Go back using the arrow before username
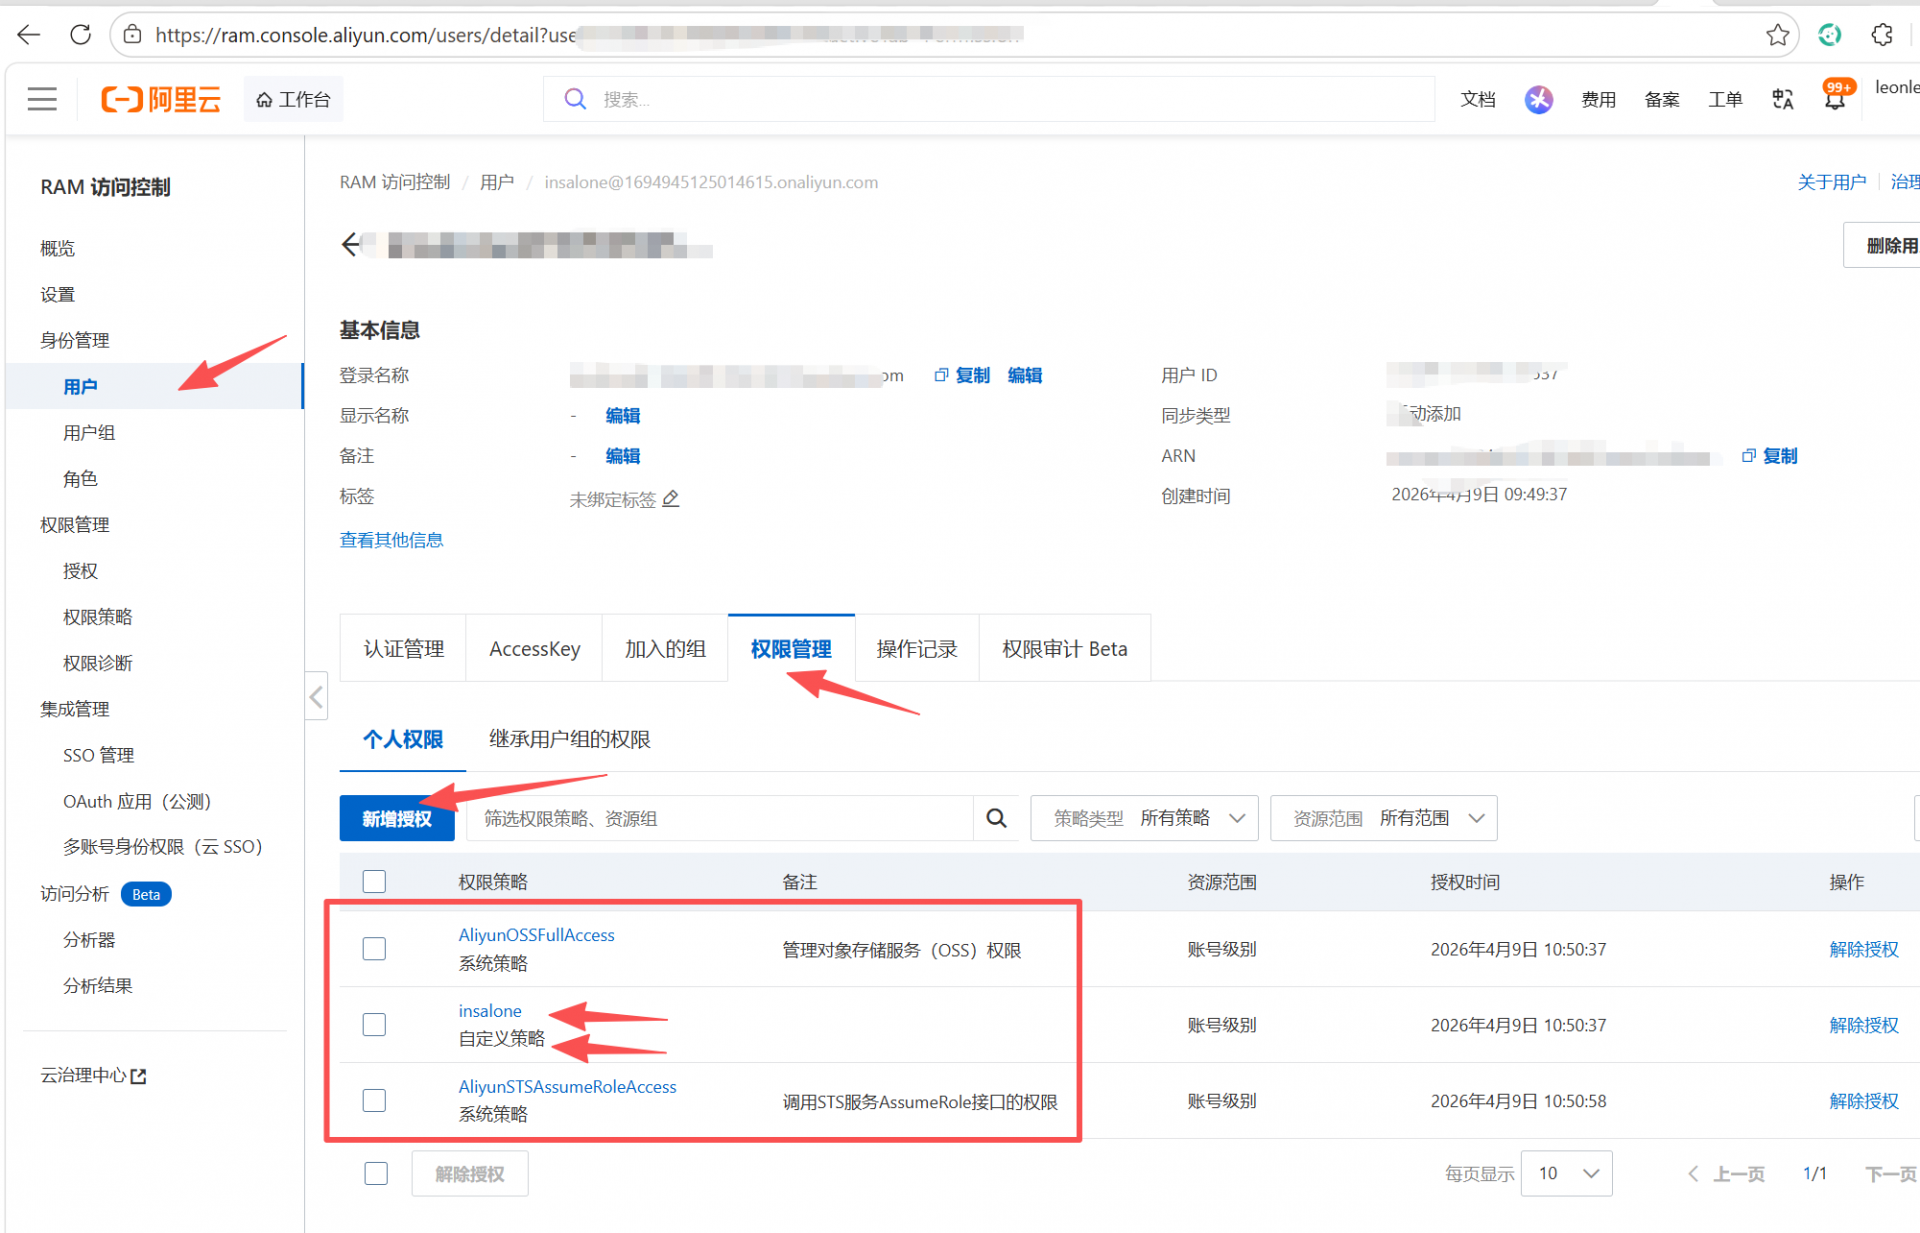 (350, 244)
